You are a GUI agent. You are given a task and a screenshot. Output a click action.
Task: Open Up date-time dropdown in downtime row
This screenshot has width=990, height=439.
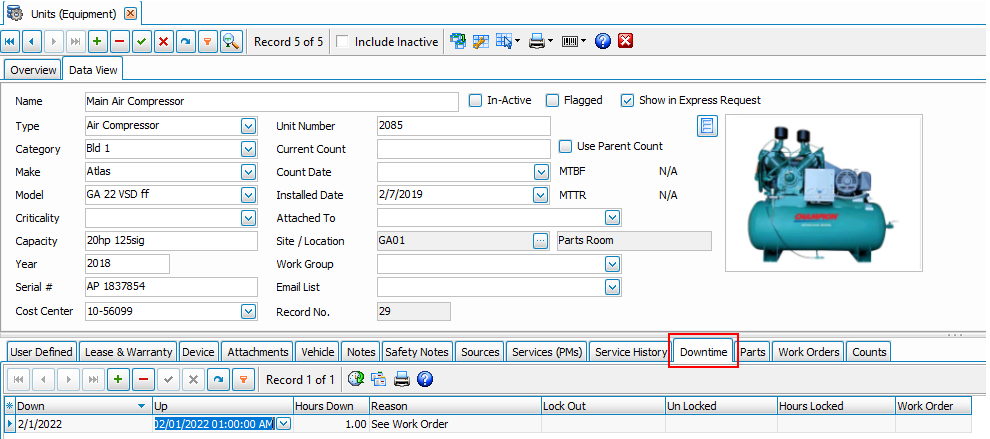(x=284, y=424)
